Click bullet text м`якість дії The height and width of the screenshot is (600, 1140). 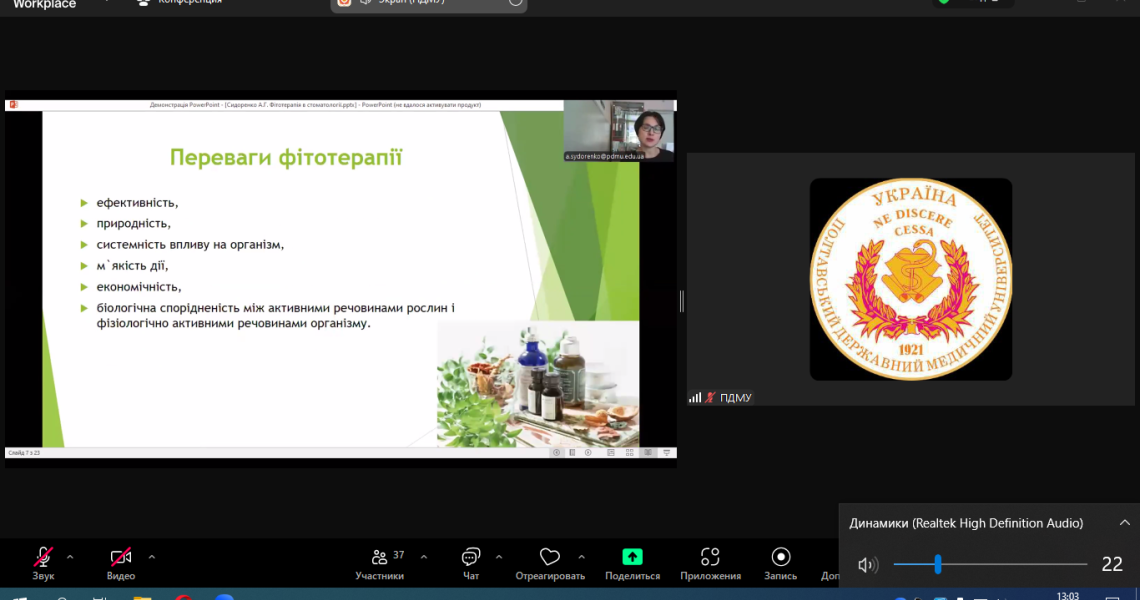pos(132,265)
